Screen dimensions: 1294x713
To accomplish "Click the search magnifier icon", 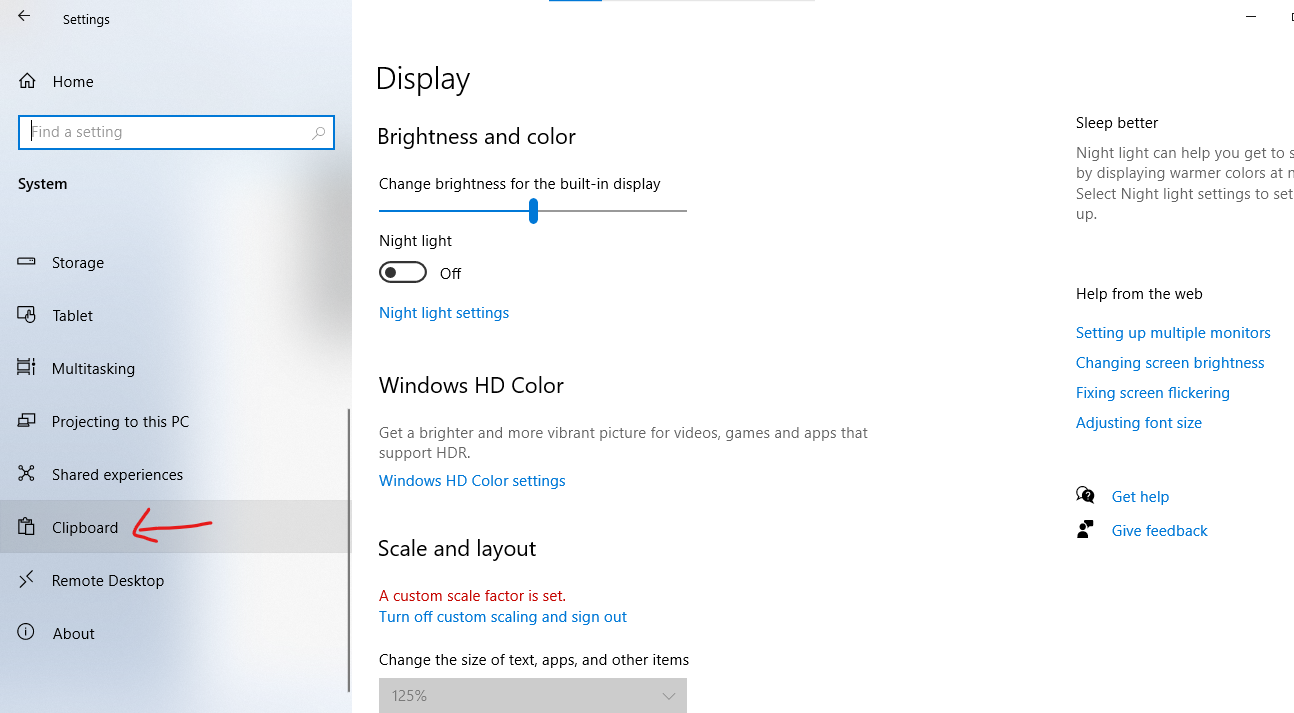I will click(318, 132).
